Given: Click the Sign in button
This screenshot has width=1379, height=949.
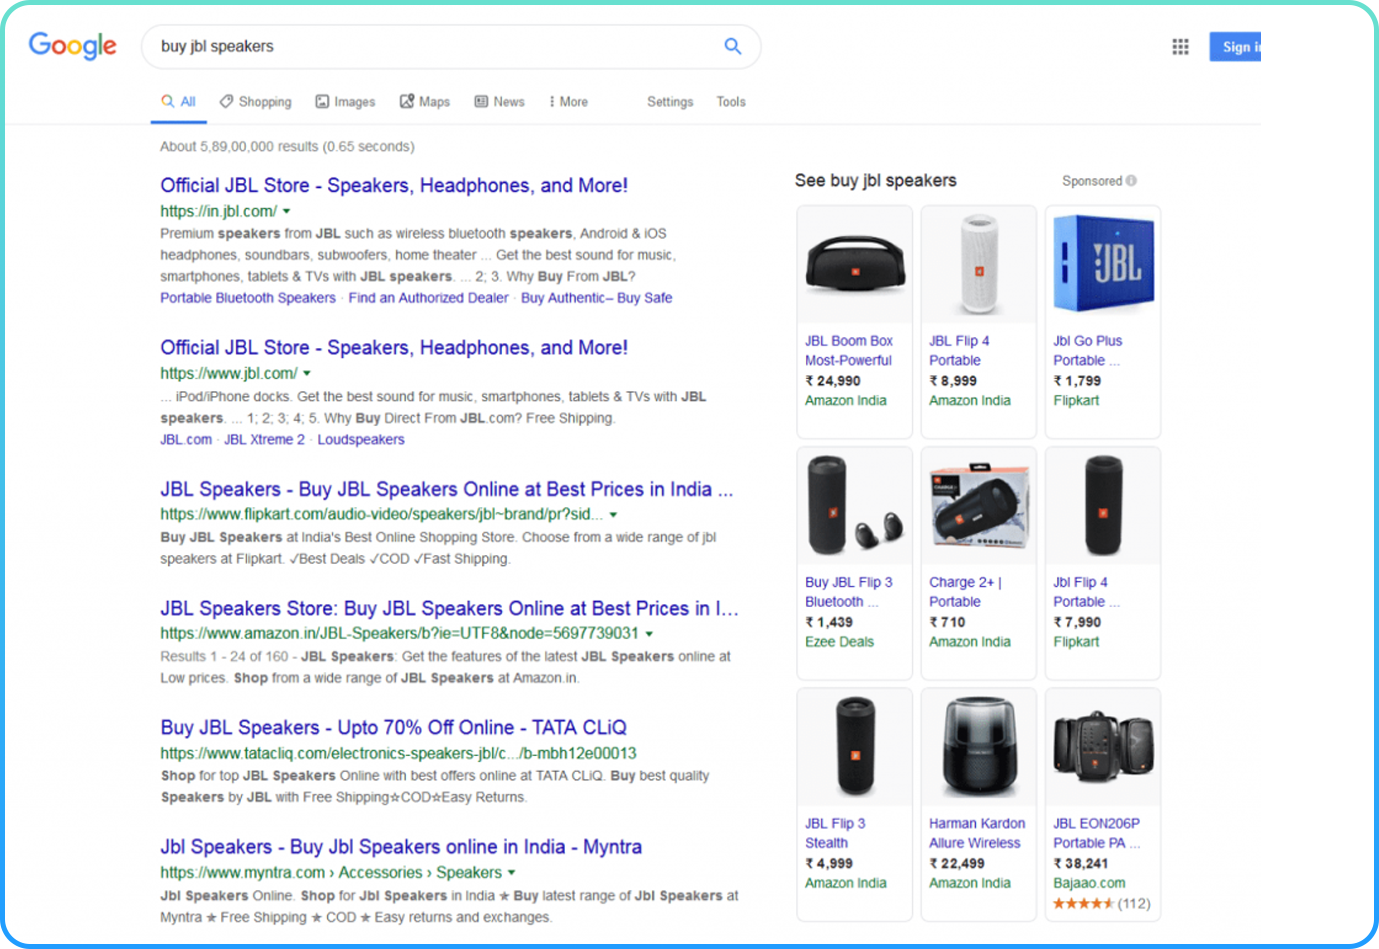Looking at the screenshot, I should (x=1236, y=47).
